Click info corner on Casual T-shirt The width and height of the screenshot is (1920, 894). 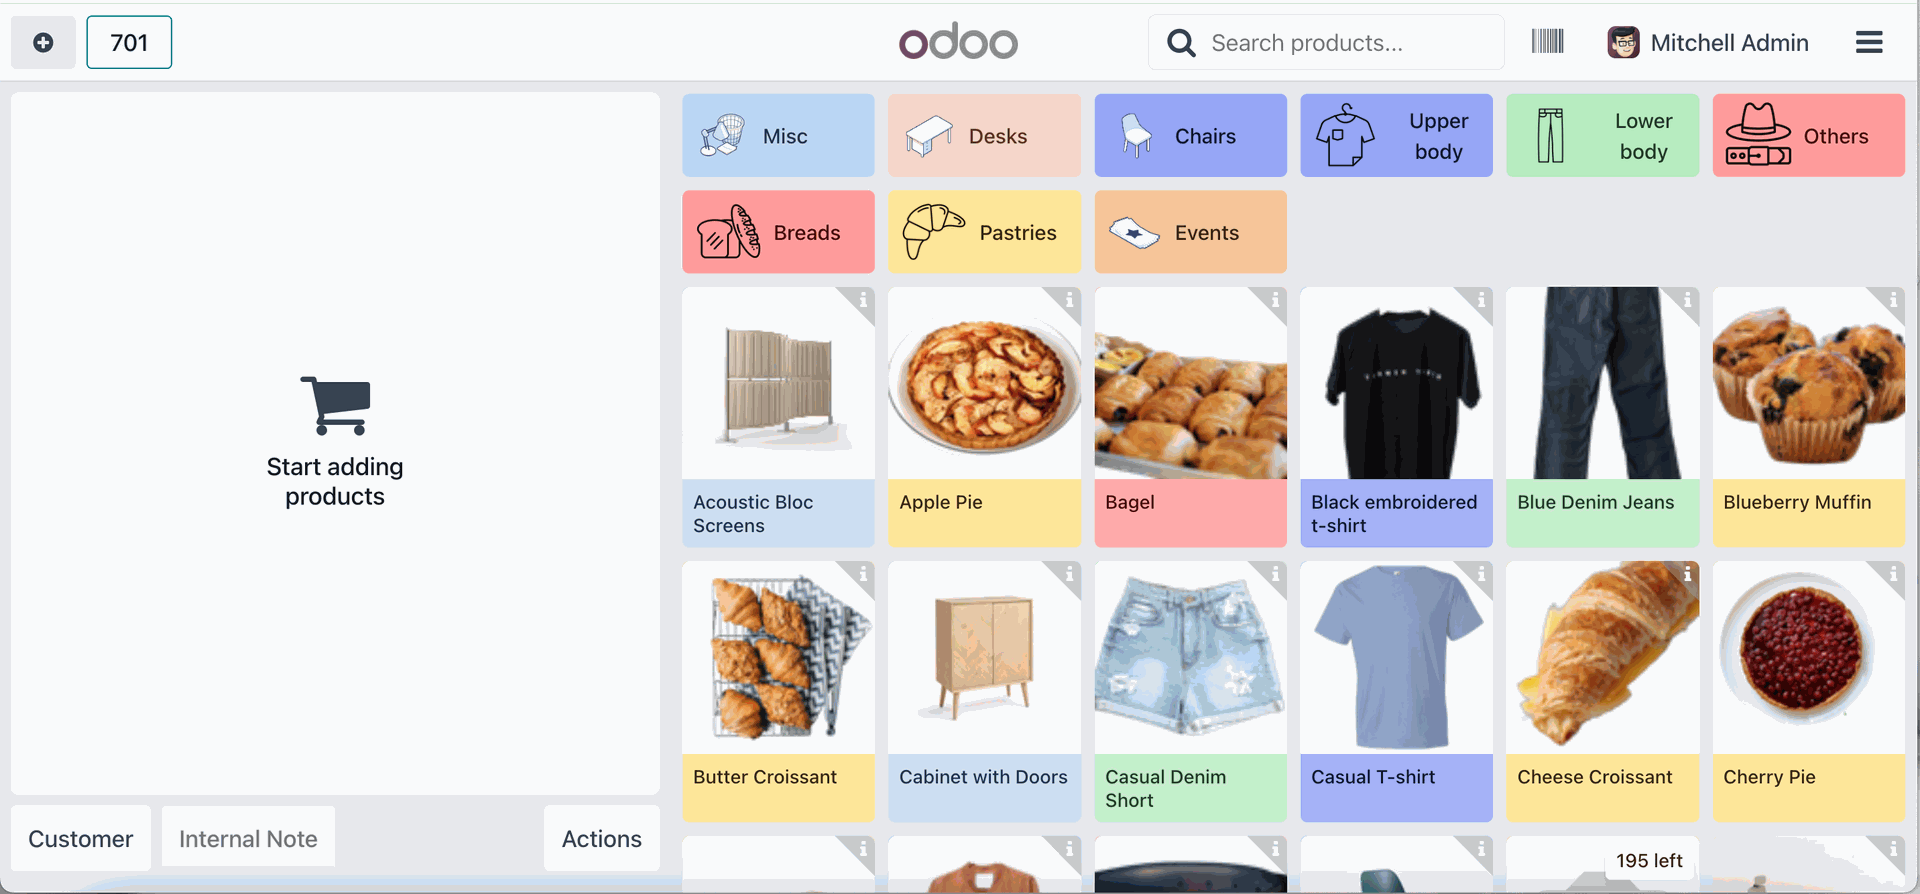pyautogui.click(x=1481, y=574)
